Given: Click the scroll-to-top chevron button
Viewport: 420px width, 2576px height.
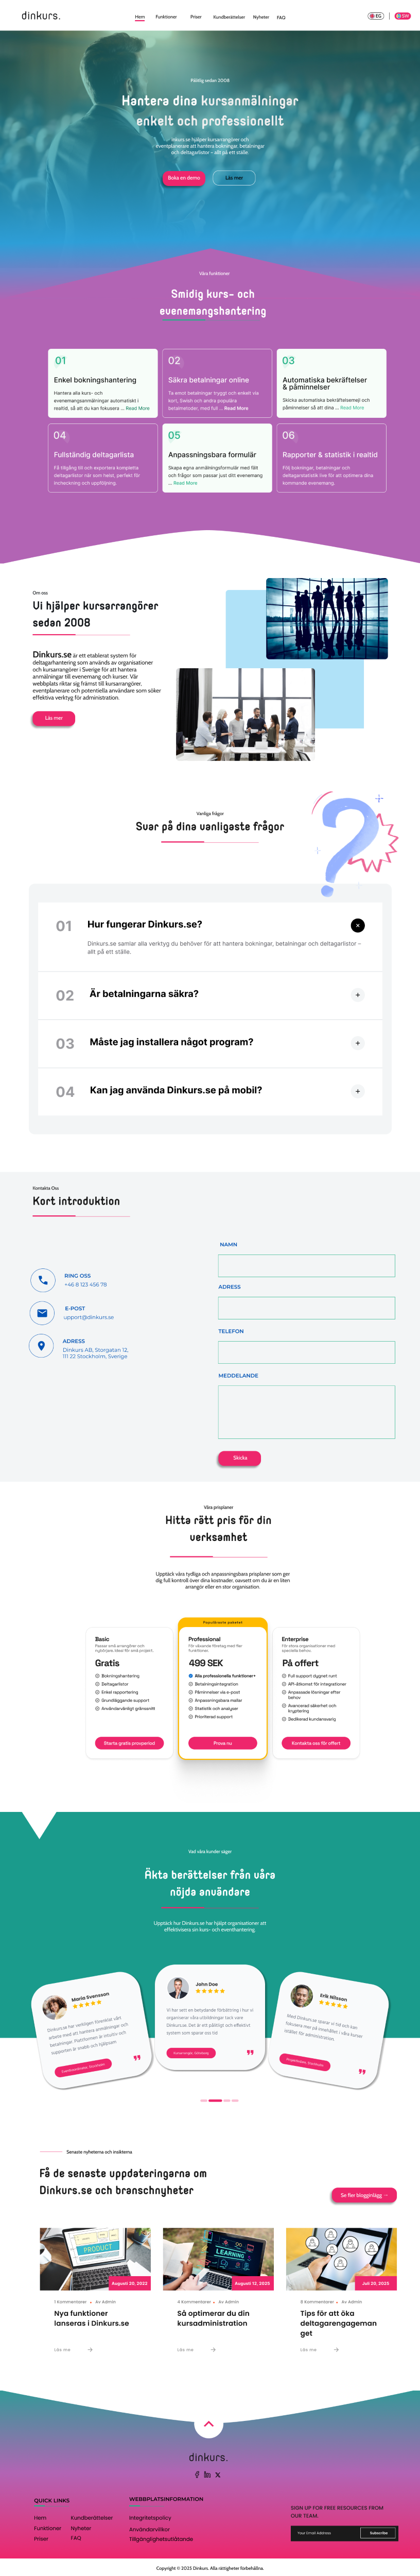Looking at the screenshot, I should click(x=208, y=2424).
